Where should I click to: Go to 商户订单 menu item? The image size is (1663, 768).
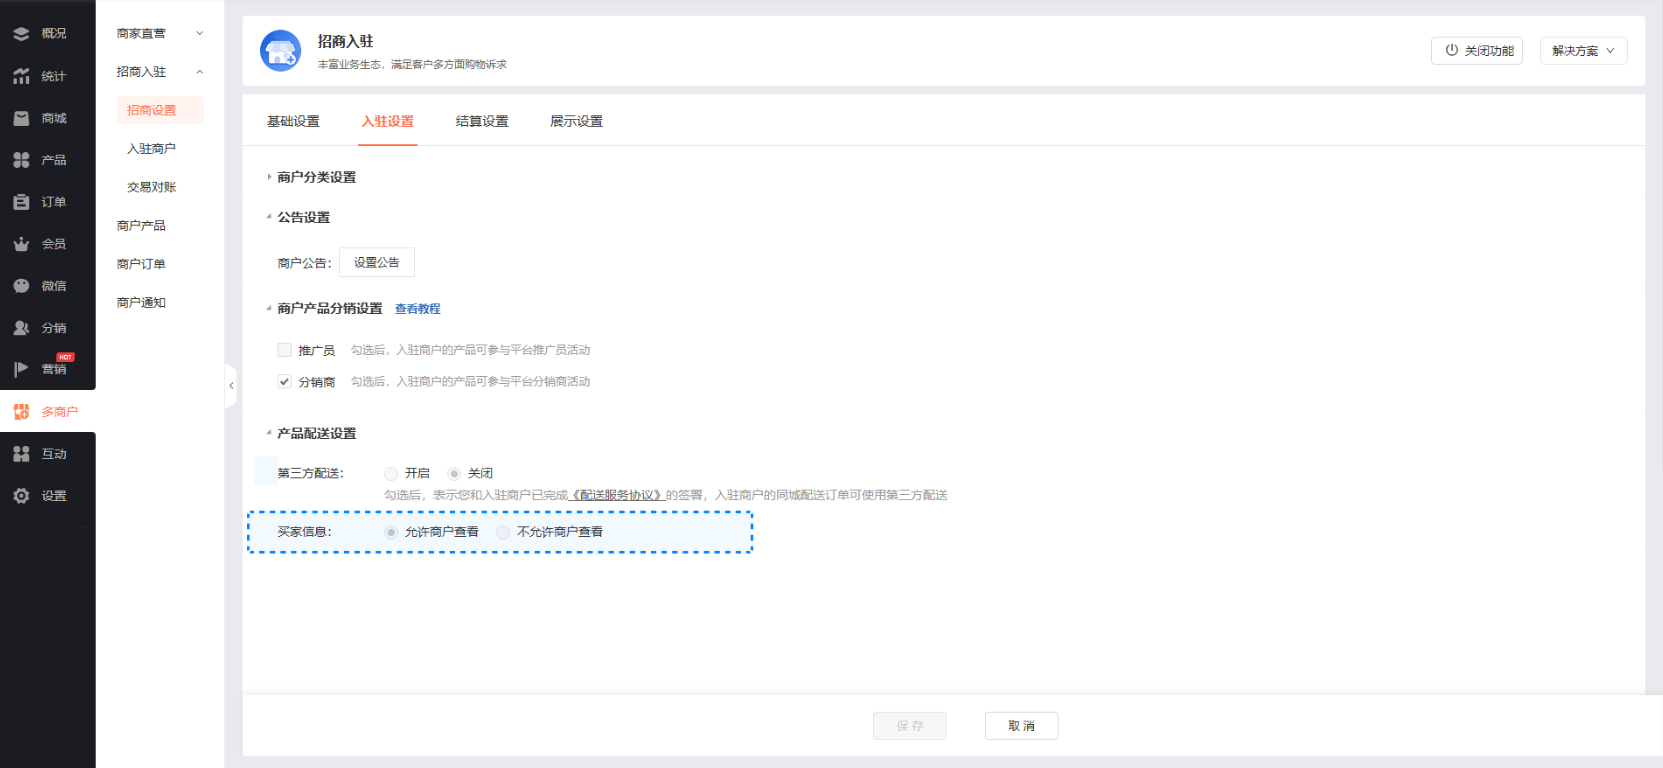141,264
